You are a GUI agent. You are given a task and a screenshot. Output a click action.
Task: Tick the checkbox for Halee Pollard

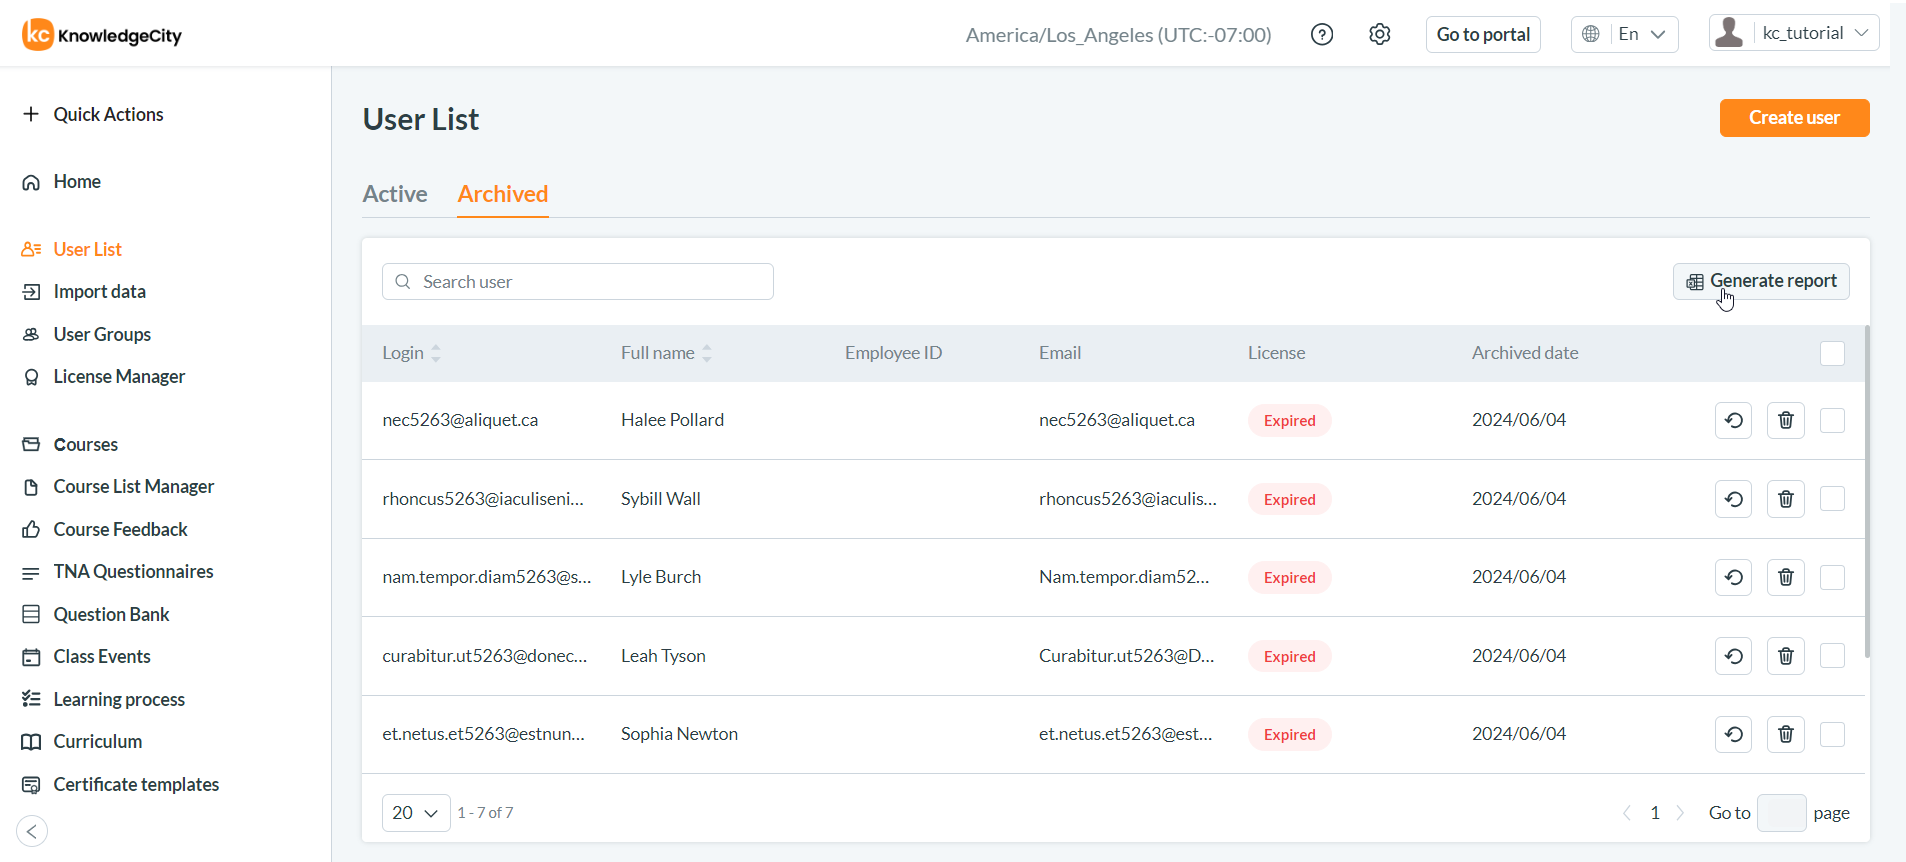[1832, 421]
